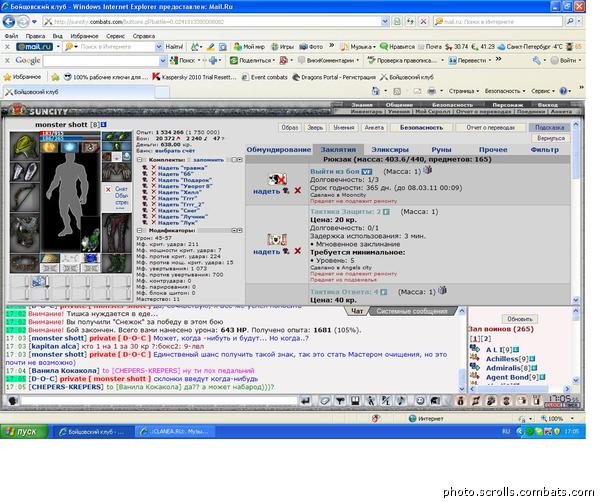Switch to the 'Эликсиры' tab
Image resolution: width=600 pixels, height=502 pixels.
[390, 150]
